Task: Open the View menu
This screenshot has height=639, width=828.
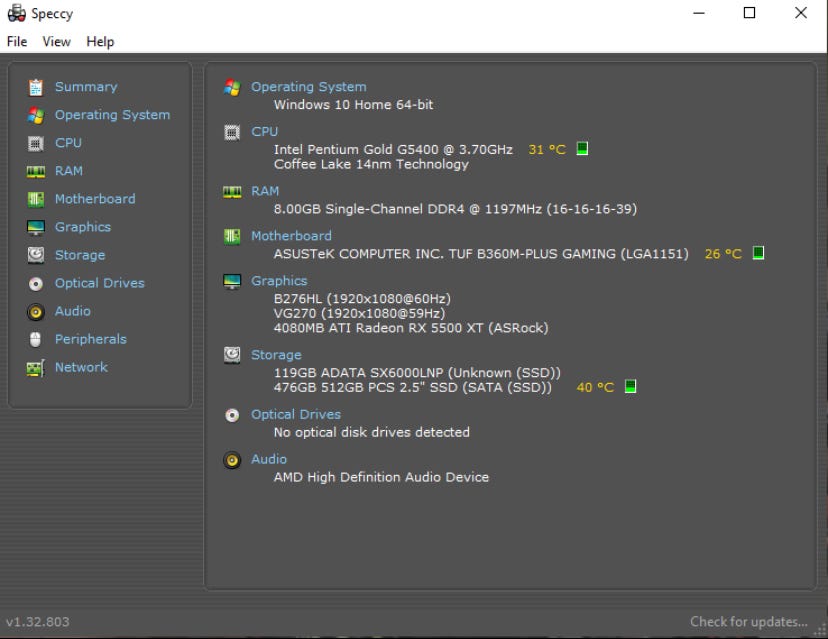Action: pyautogui.click(x=57, y=42)
